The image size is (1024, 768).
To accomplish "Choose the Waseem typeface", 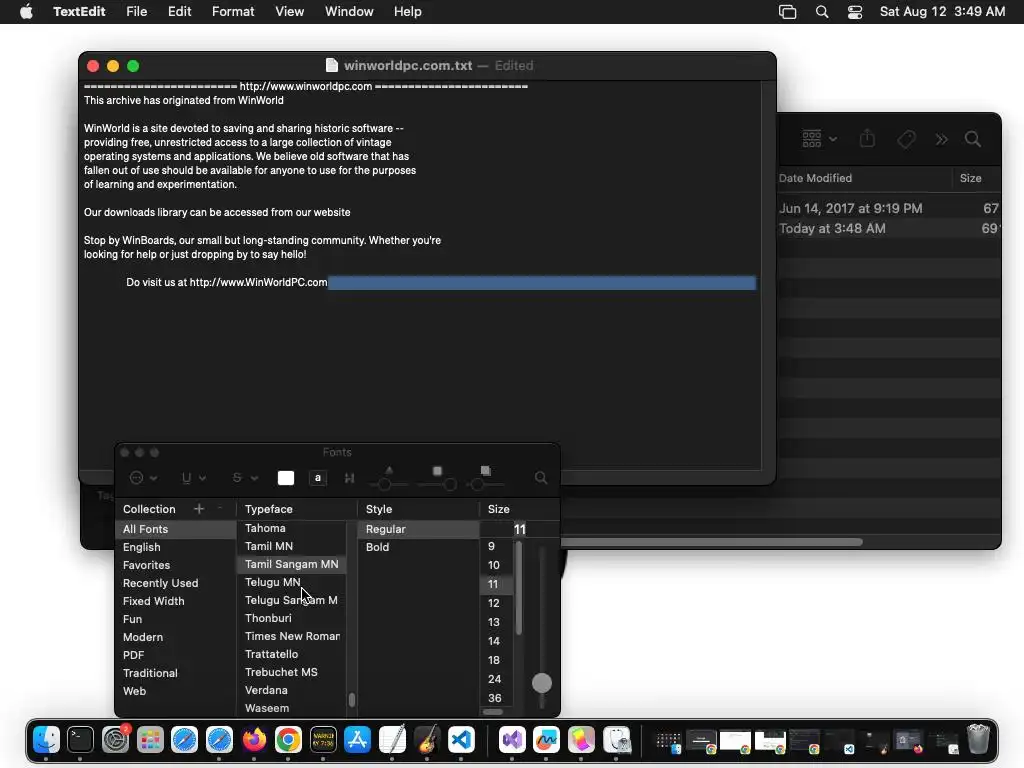I will tap(292, 708).
